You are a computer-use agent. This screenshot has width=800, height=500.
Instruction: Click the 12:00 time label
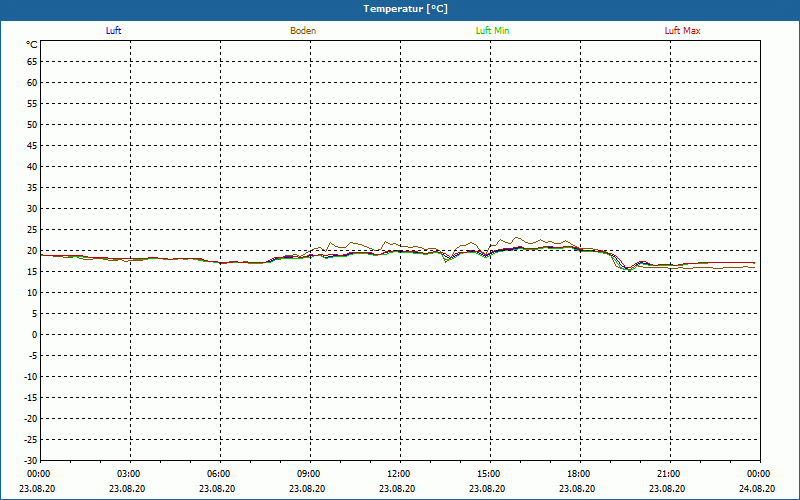pyautogui.click(x=398, y=474)
